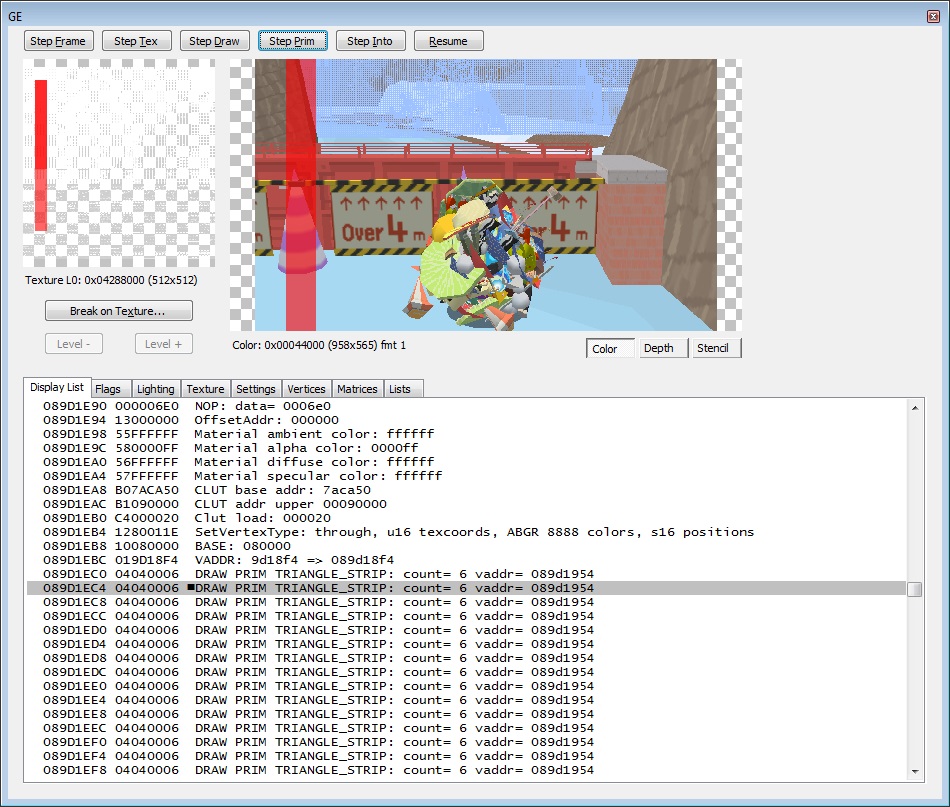Switch to the Lighting tab
950x807 pixels.
155,389
